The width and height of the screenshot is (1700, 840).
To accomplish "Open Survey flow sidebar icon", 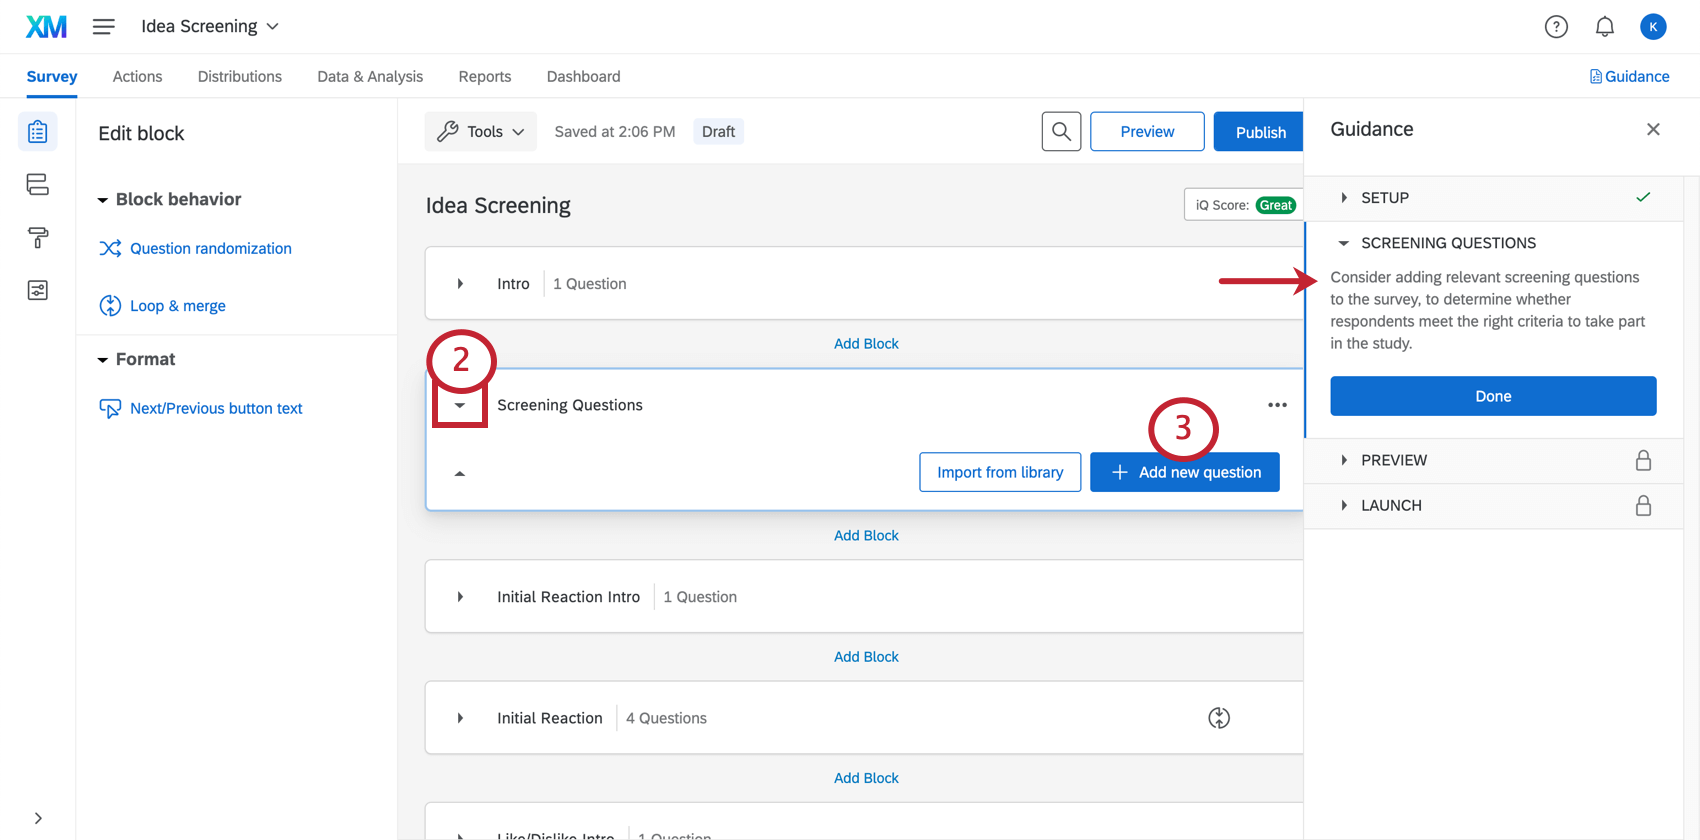I will (38, 185).
